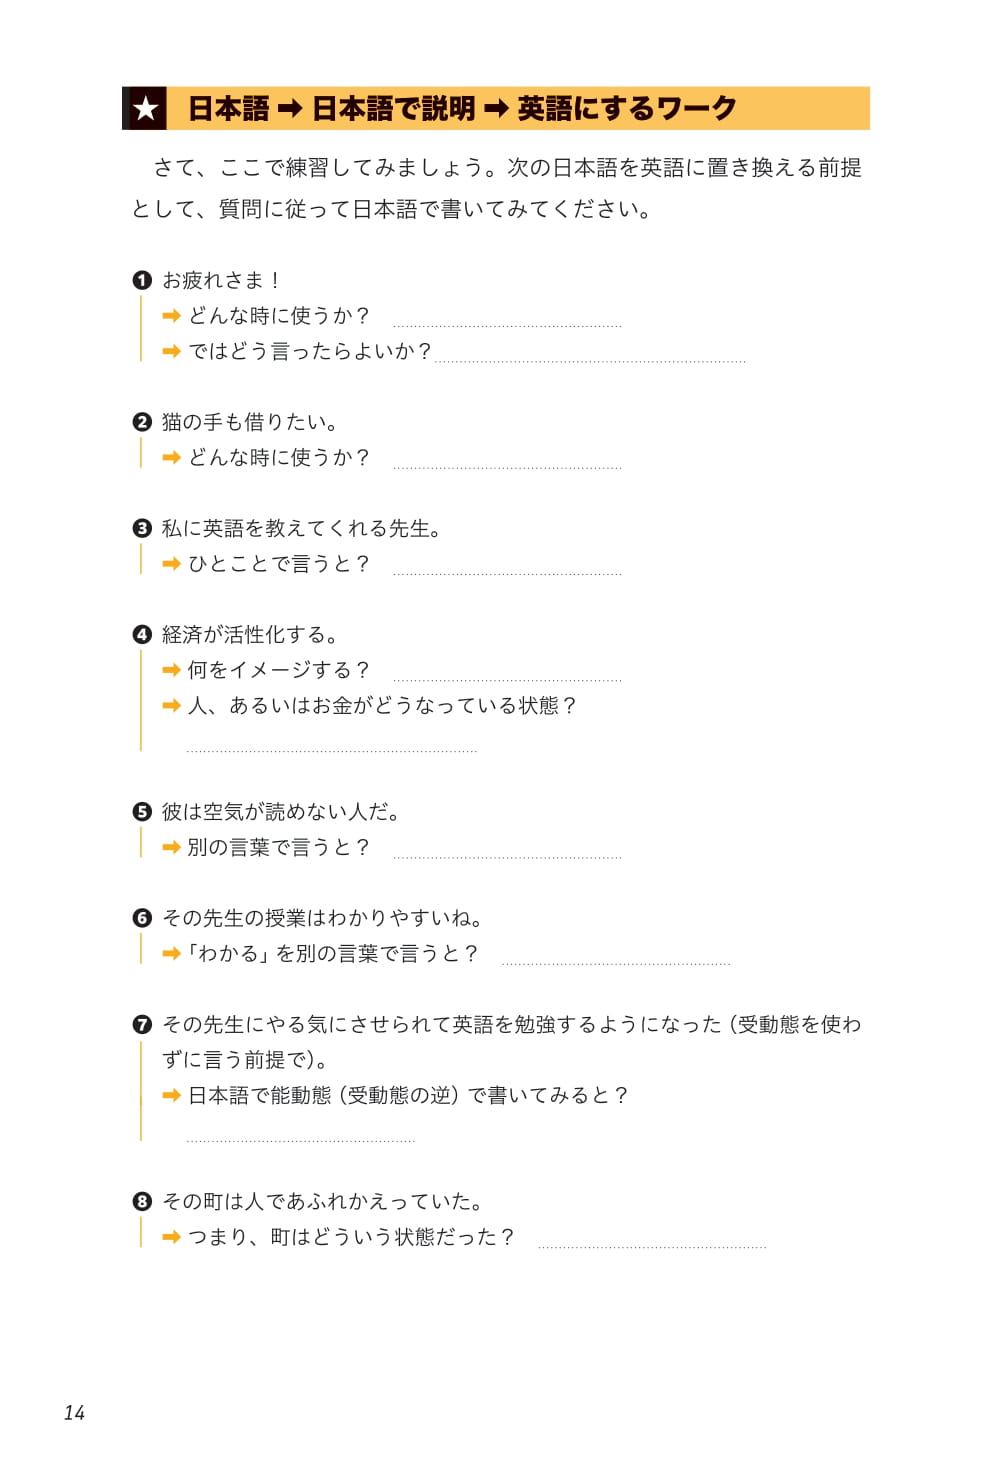Click the orange arrow before 何をイメージする？
The width and height of the screenshot is (1008, 1481).
click(x=171, y=671)
